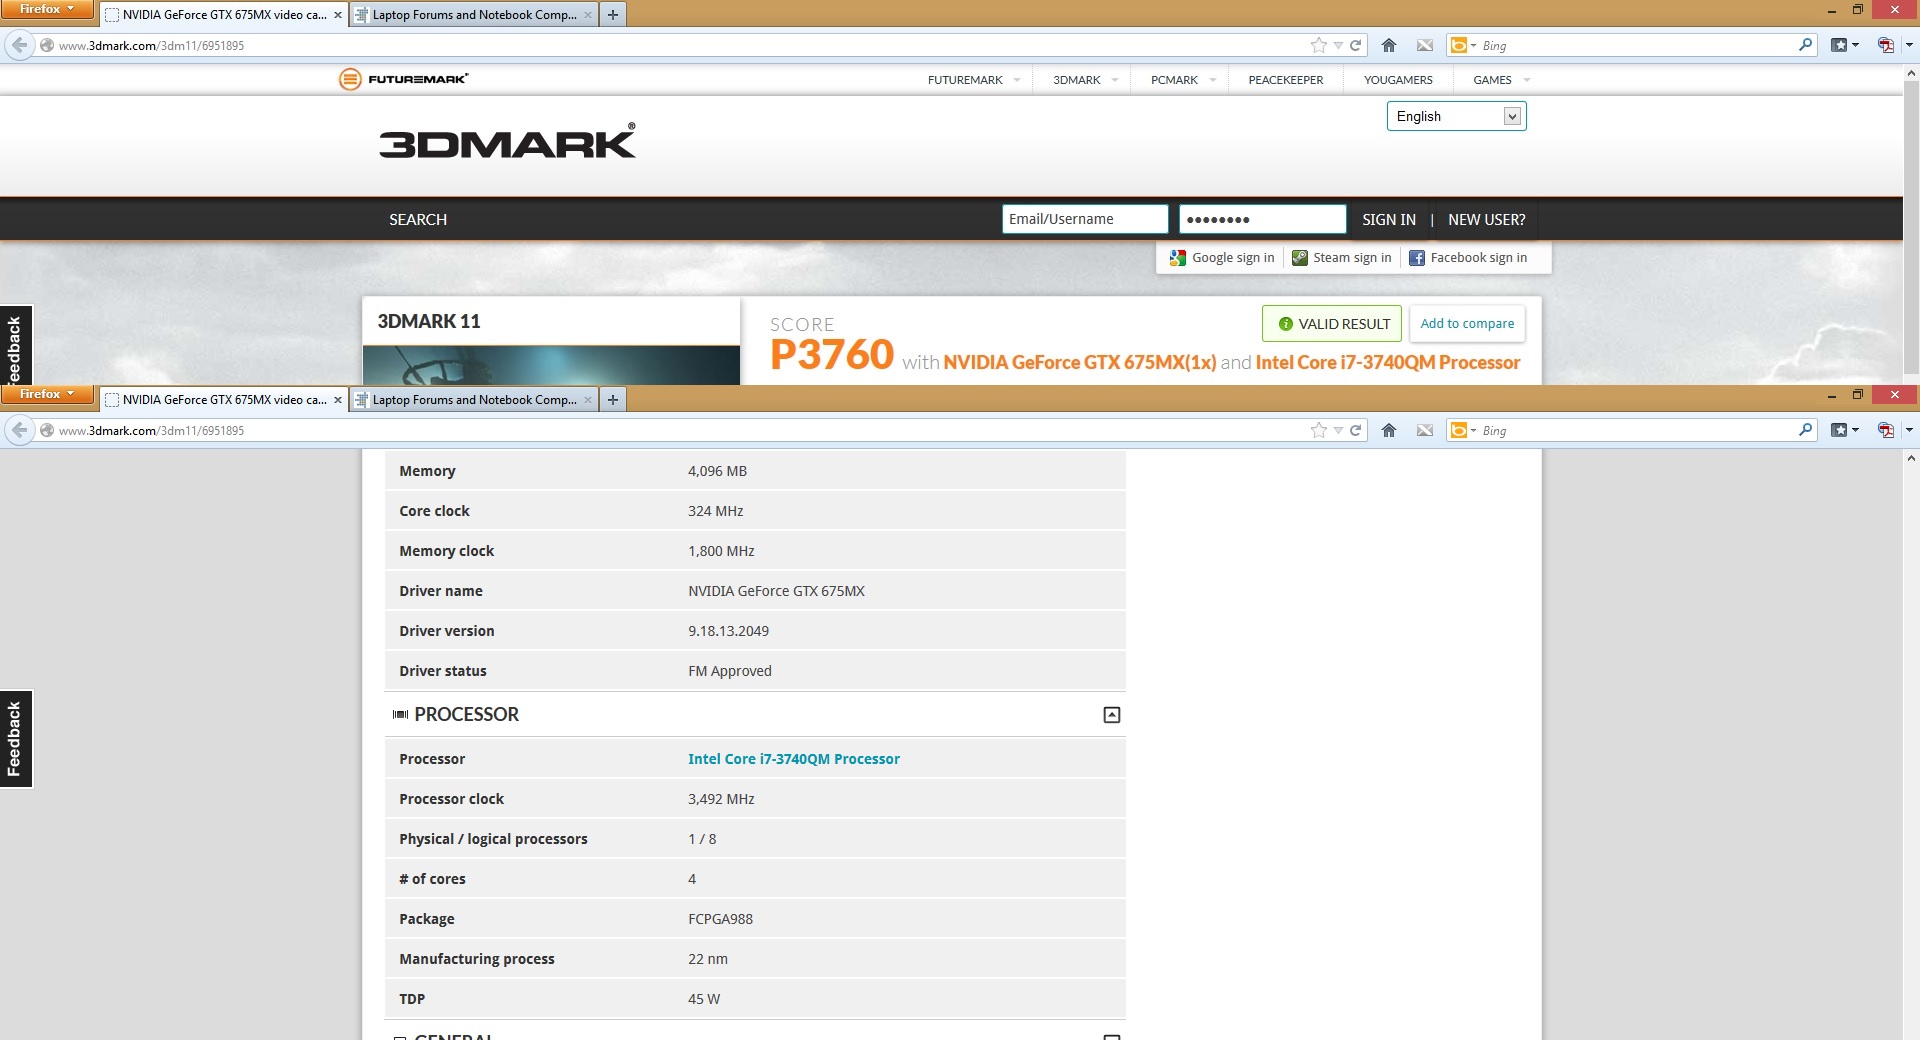Click search magnifier in upper window's search box
The image size is (1920, 1040).
pos(1805,45)
